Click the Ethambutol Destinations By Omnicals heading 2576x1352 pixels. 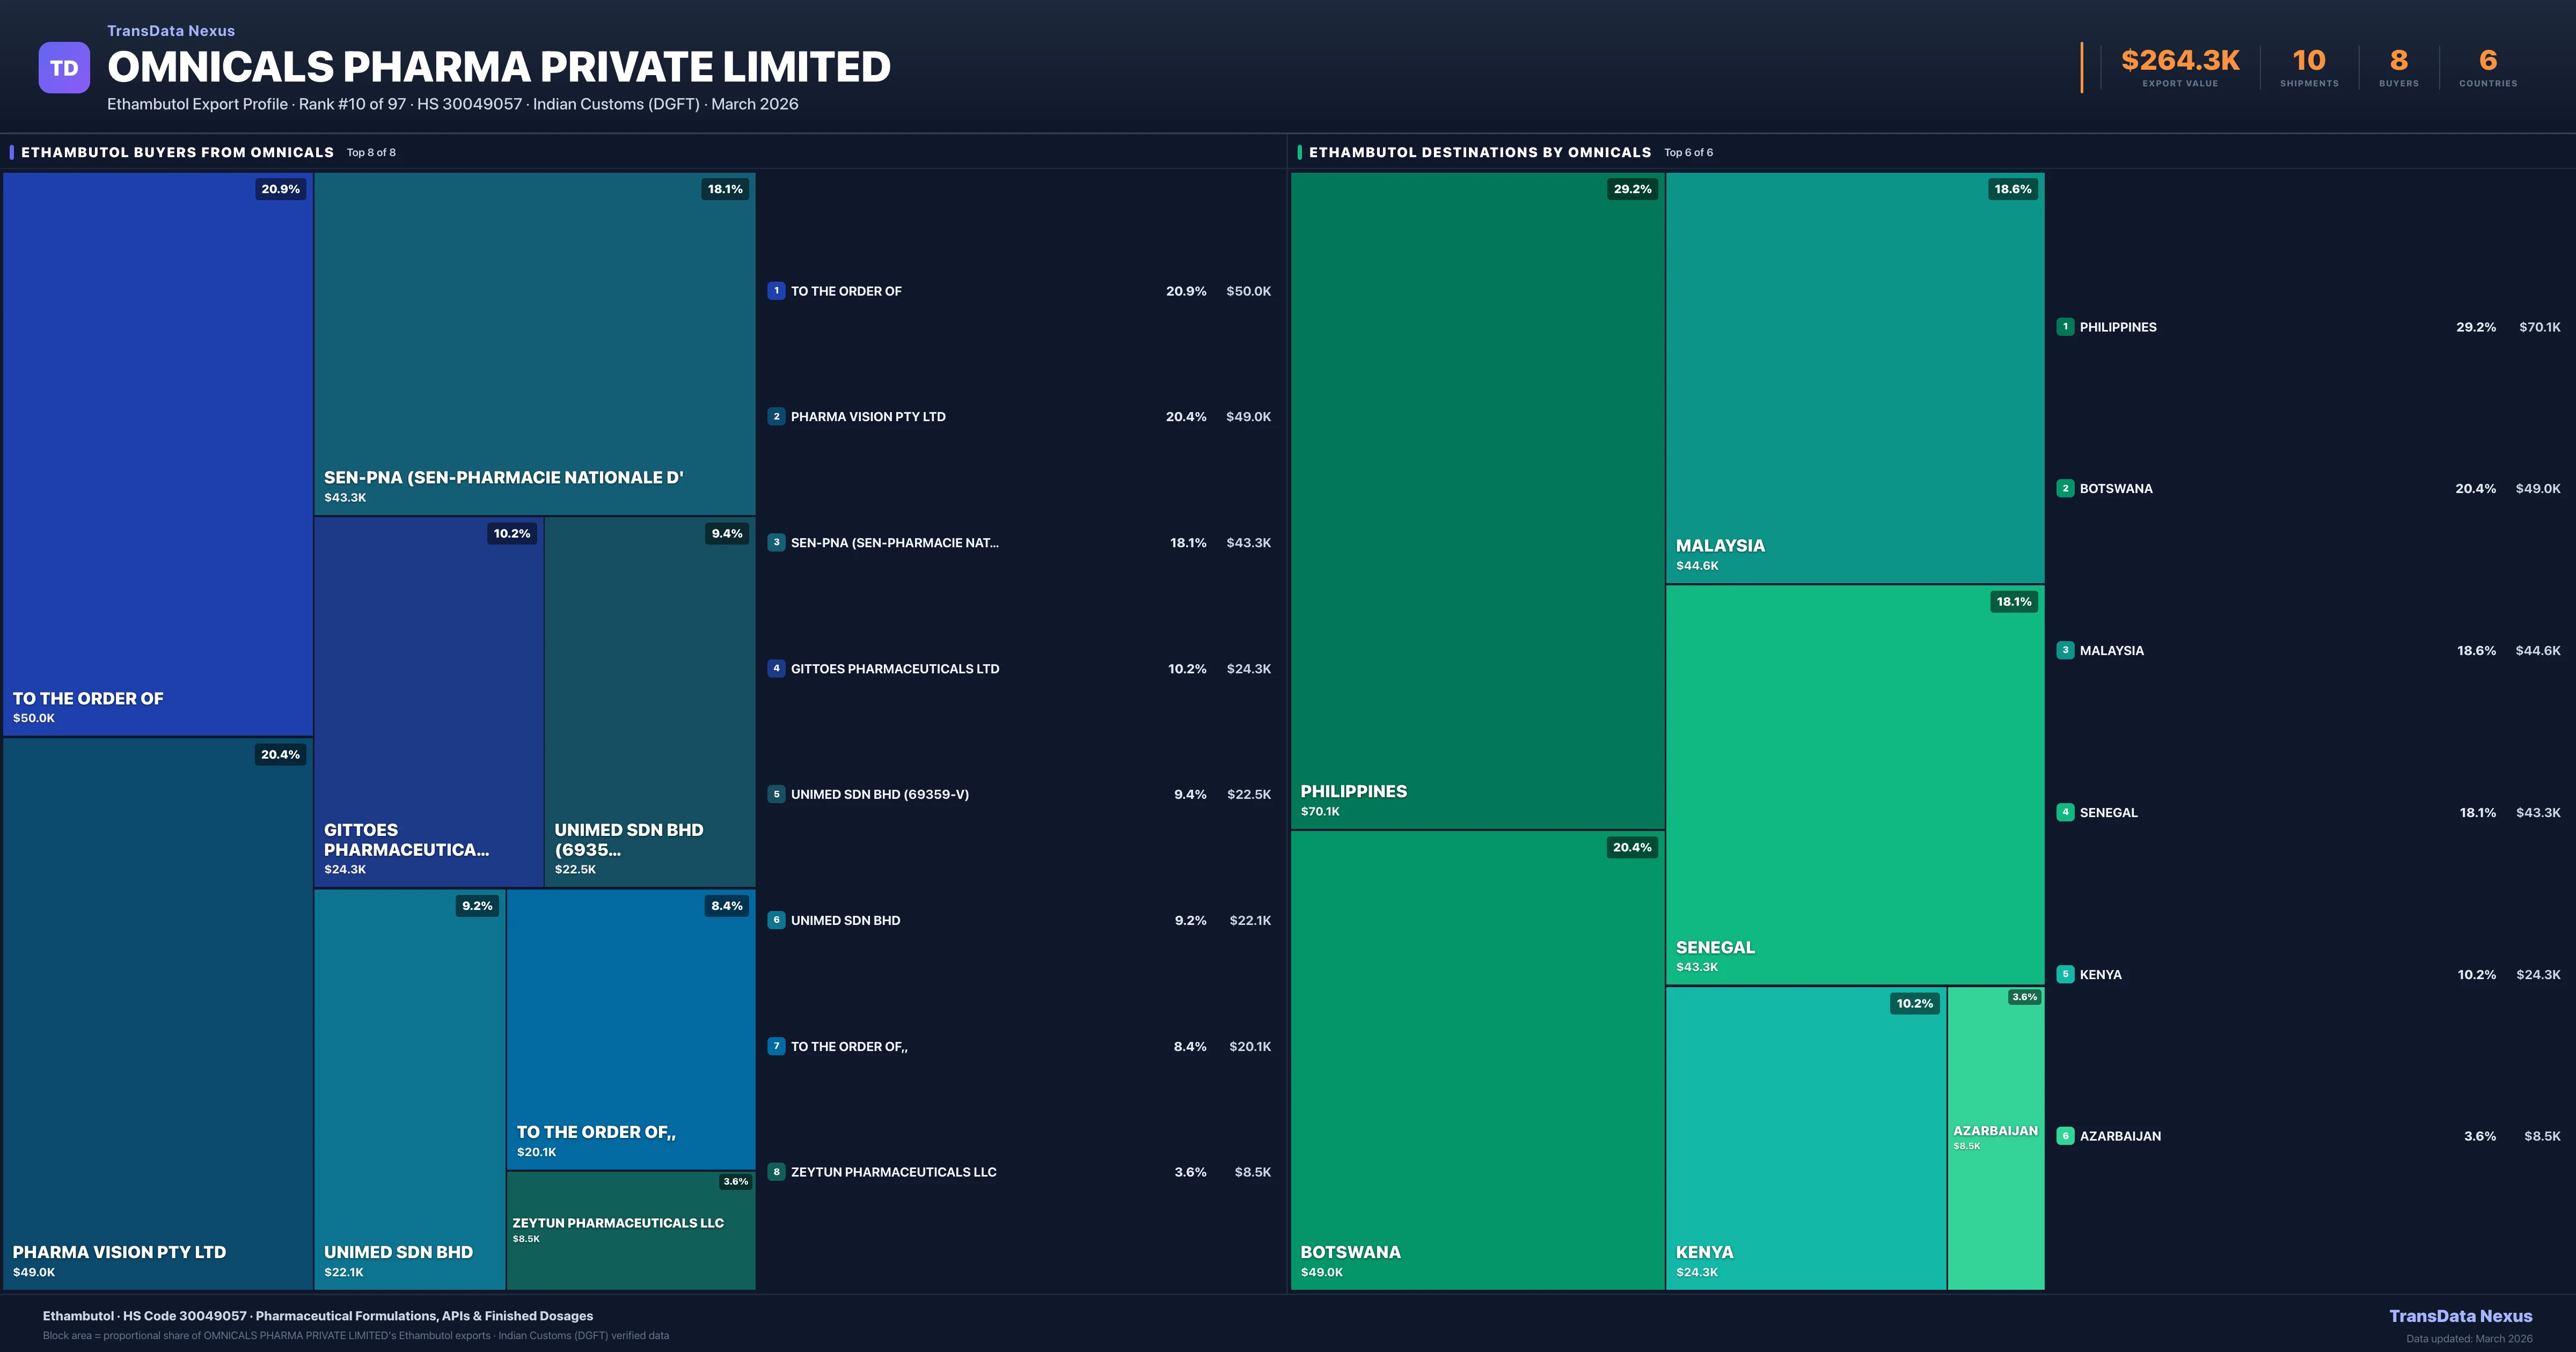[1479, 152]
